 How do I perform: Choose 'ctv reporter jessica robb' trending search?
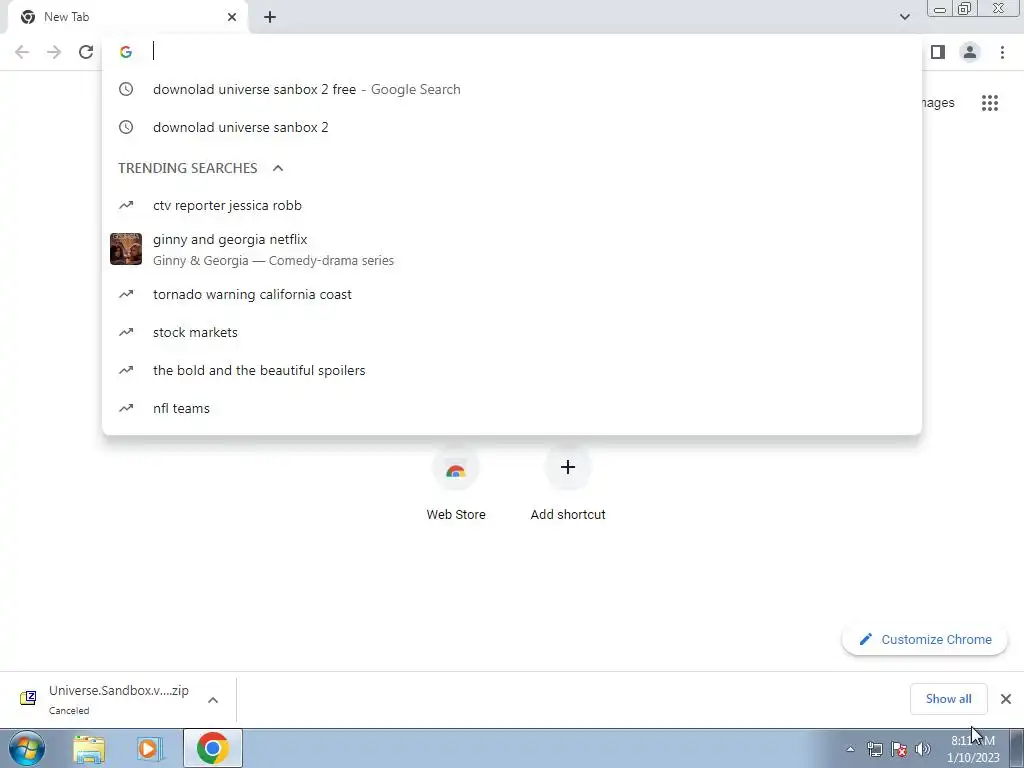tap(512, 205)
